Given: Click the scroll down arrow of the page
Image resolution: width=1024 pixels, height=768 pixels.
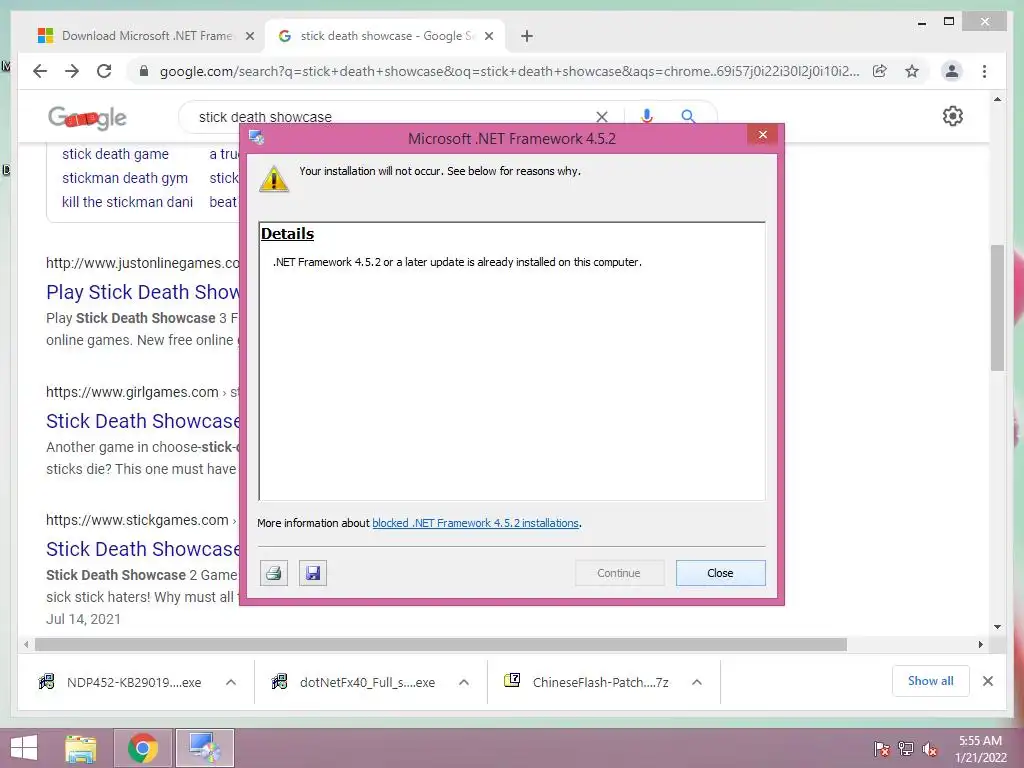Looking at the screenshot, I should [x=997, y=627].
